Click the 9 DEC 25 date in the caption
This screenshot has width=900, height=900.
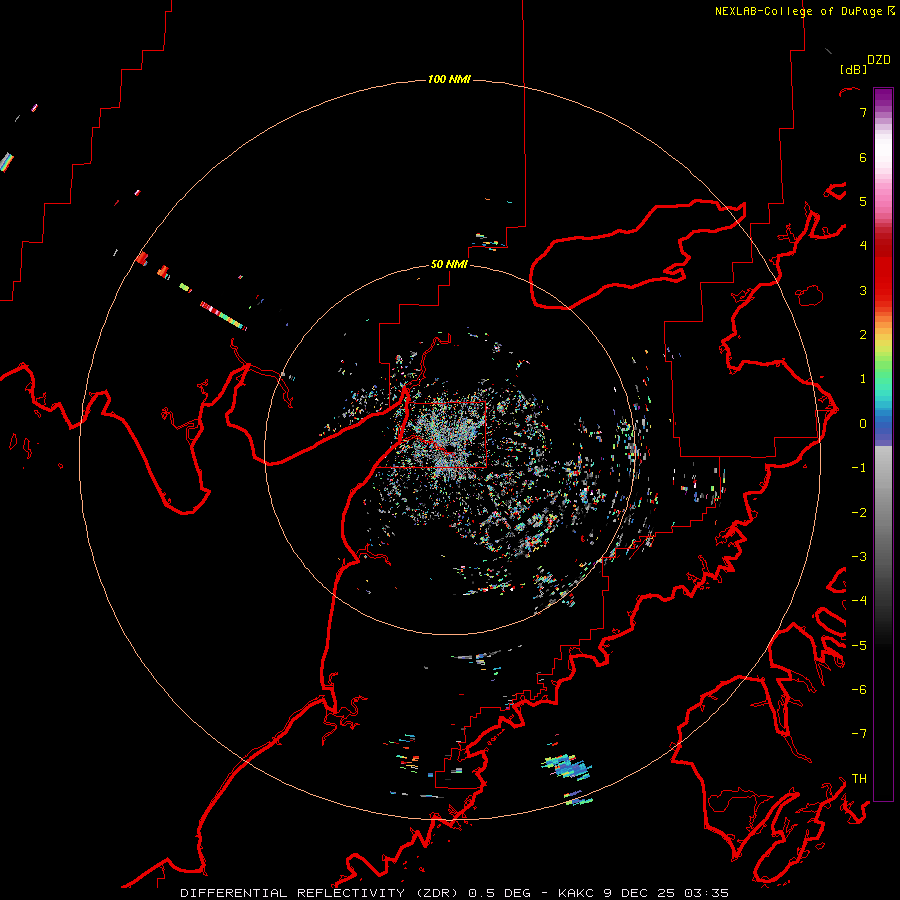coord(640,893)
